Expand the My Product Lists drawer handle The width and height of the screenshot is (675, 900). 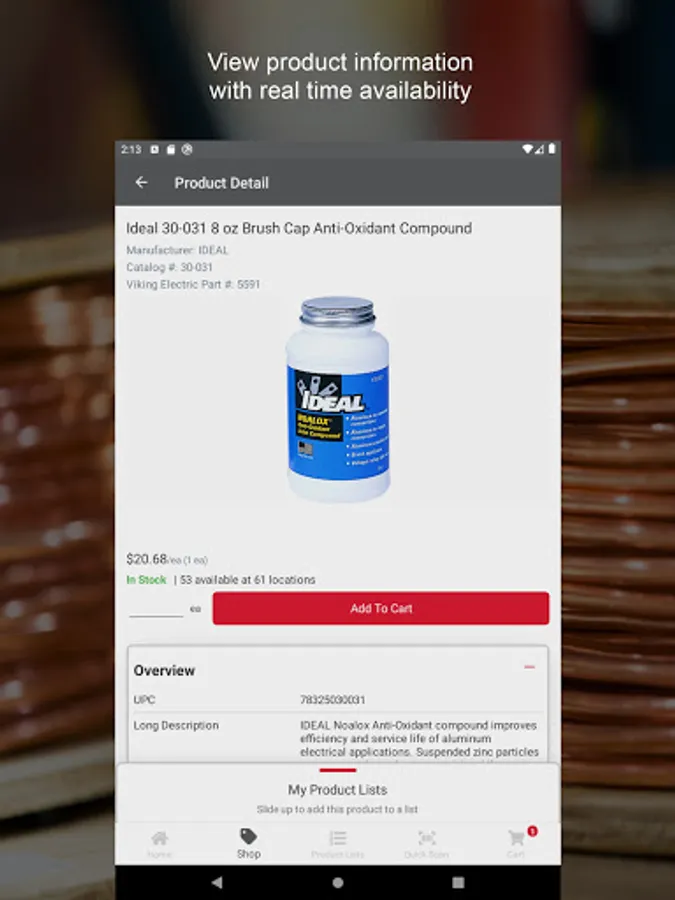[x=338, y=770]
